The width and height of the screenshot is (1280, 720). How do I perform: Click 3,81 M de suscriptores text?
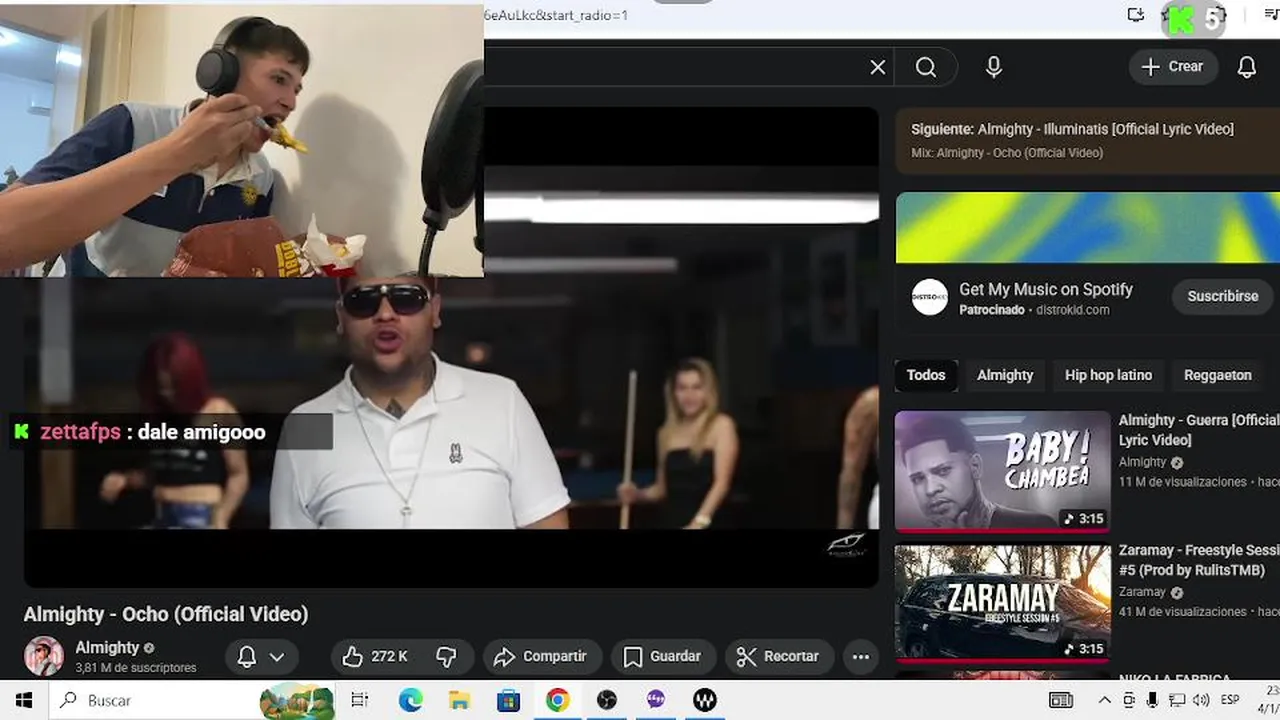(x=136, y=668)
